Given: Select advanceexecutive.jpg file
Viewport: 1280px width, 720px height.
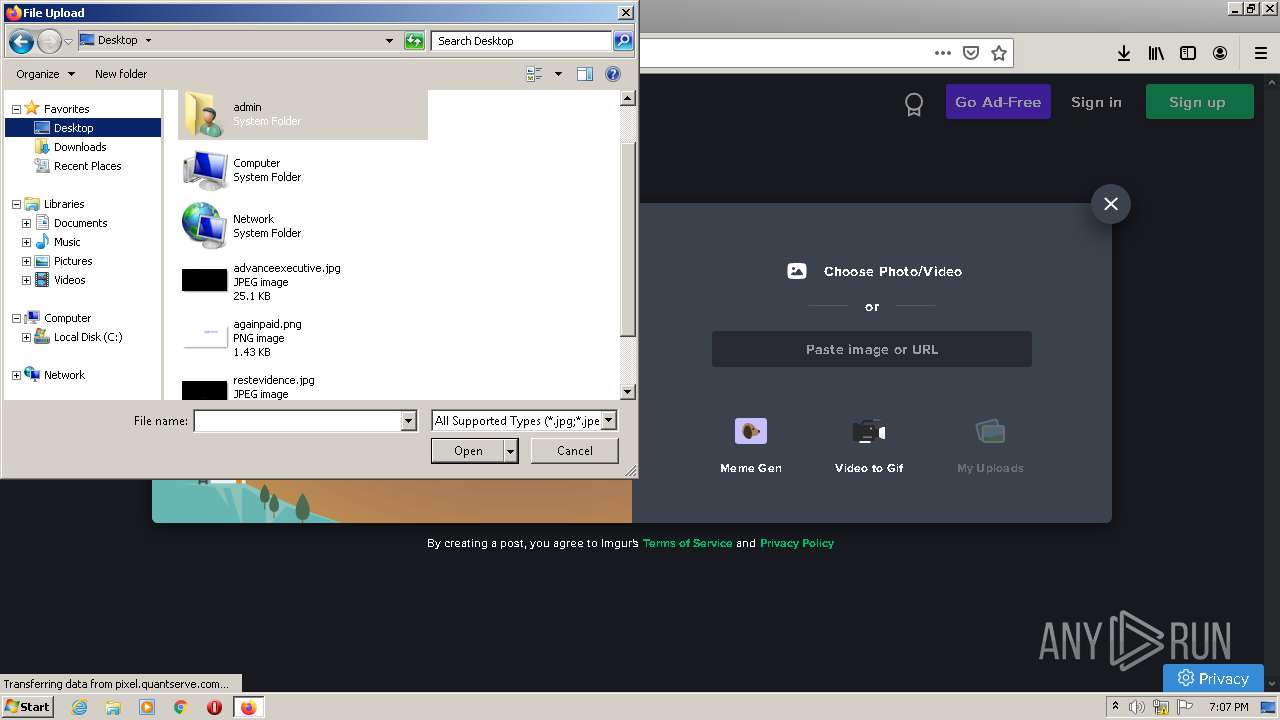Looking at the screenshot, I should 303,282.
